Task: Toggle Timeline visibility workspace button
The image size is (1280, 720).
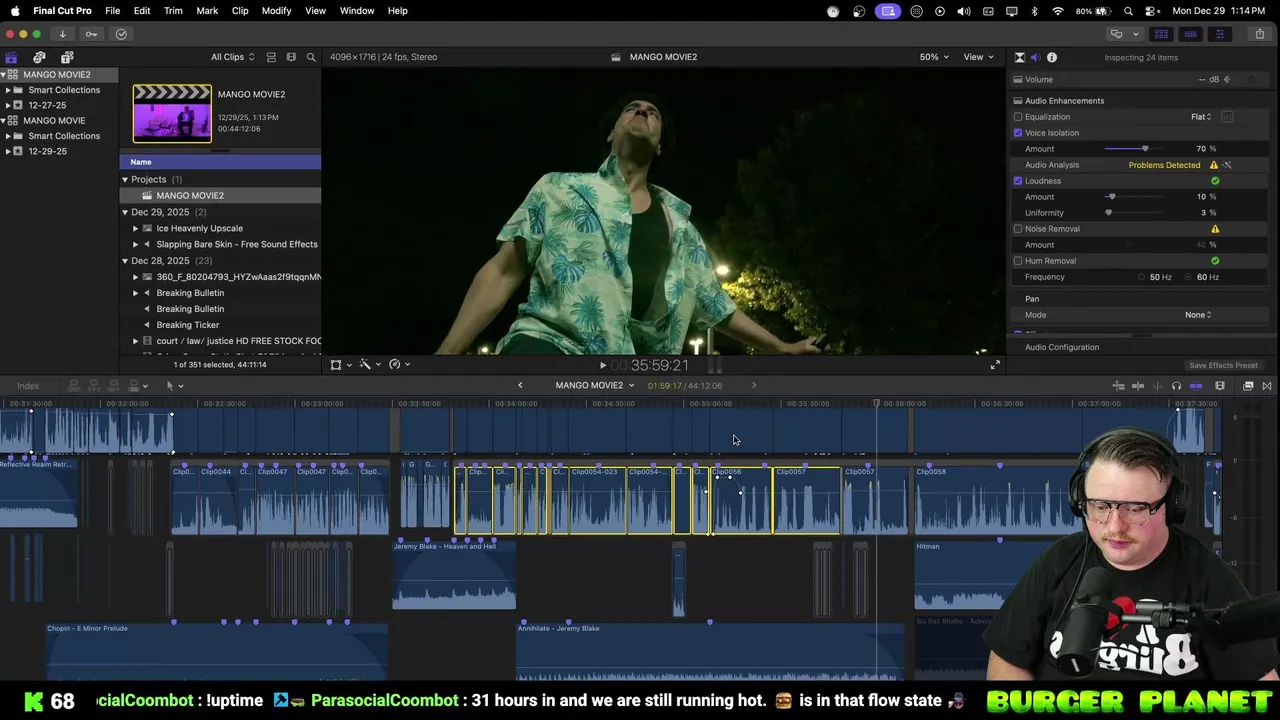Action: click(1190, 34)
